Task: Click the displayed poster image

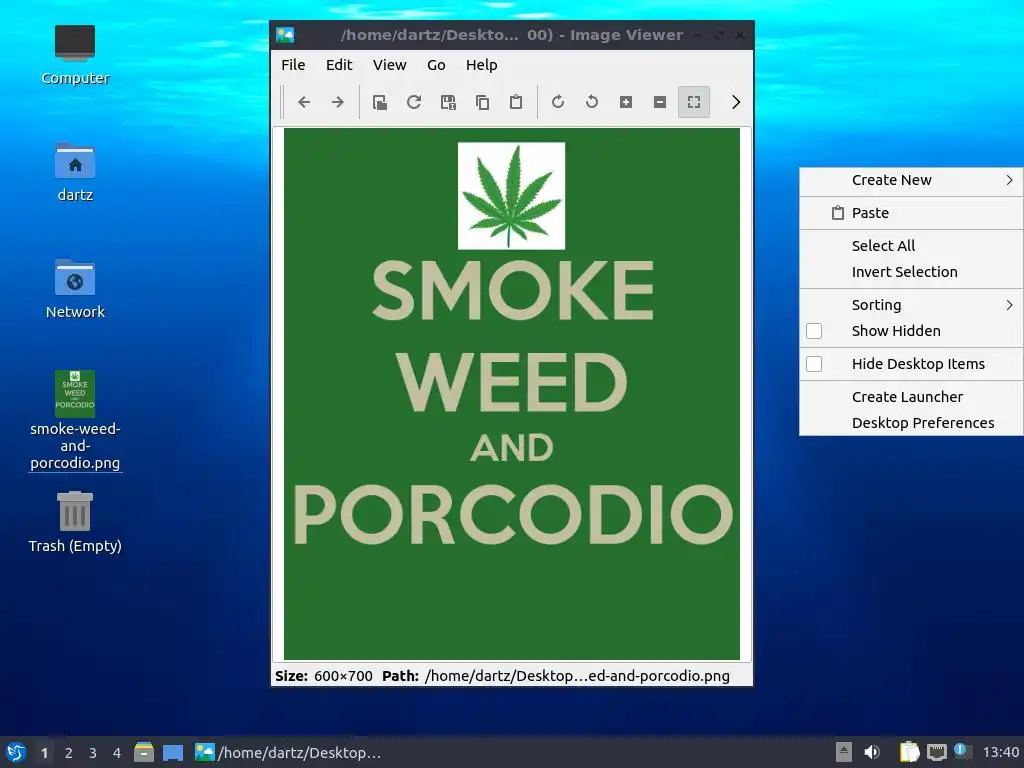Action: tap(512, 394)
